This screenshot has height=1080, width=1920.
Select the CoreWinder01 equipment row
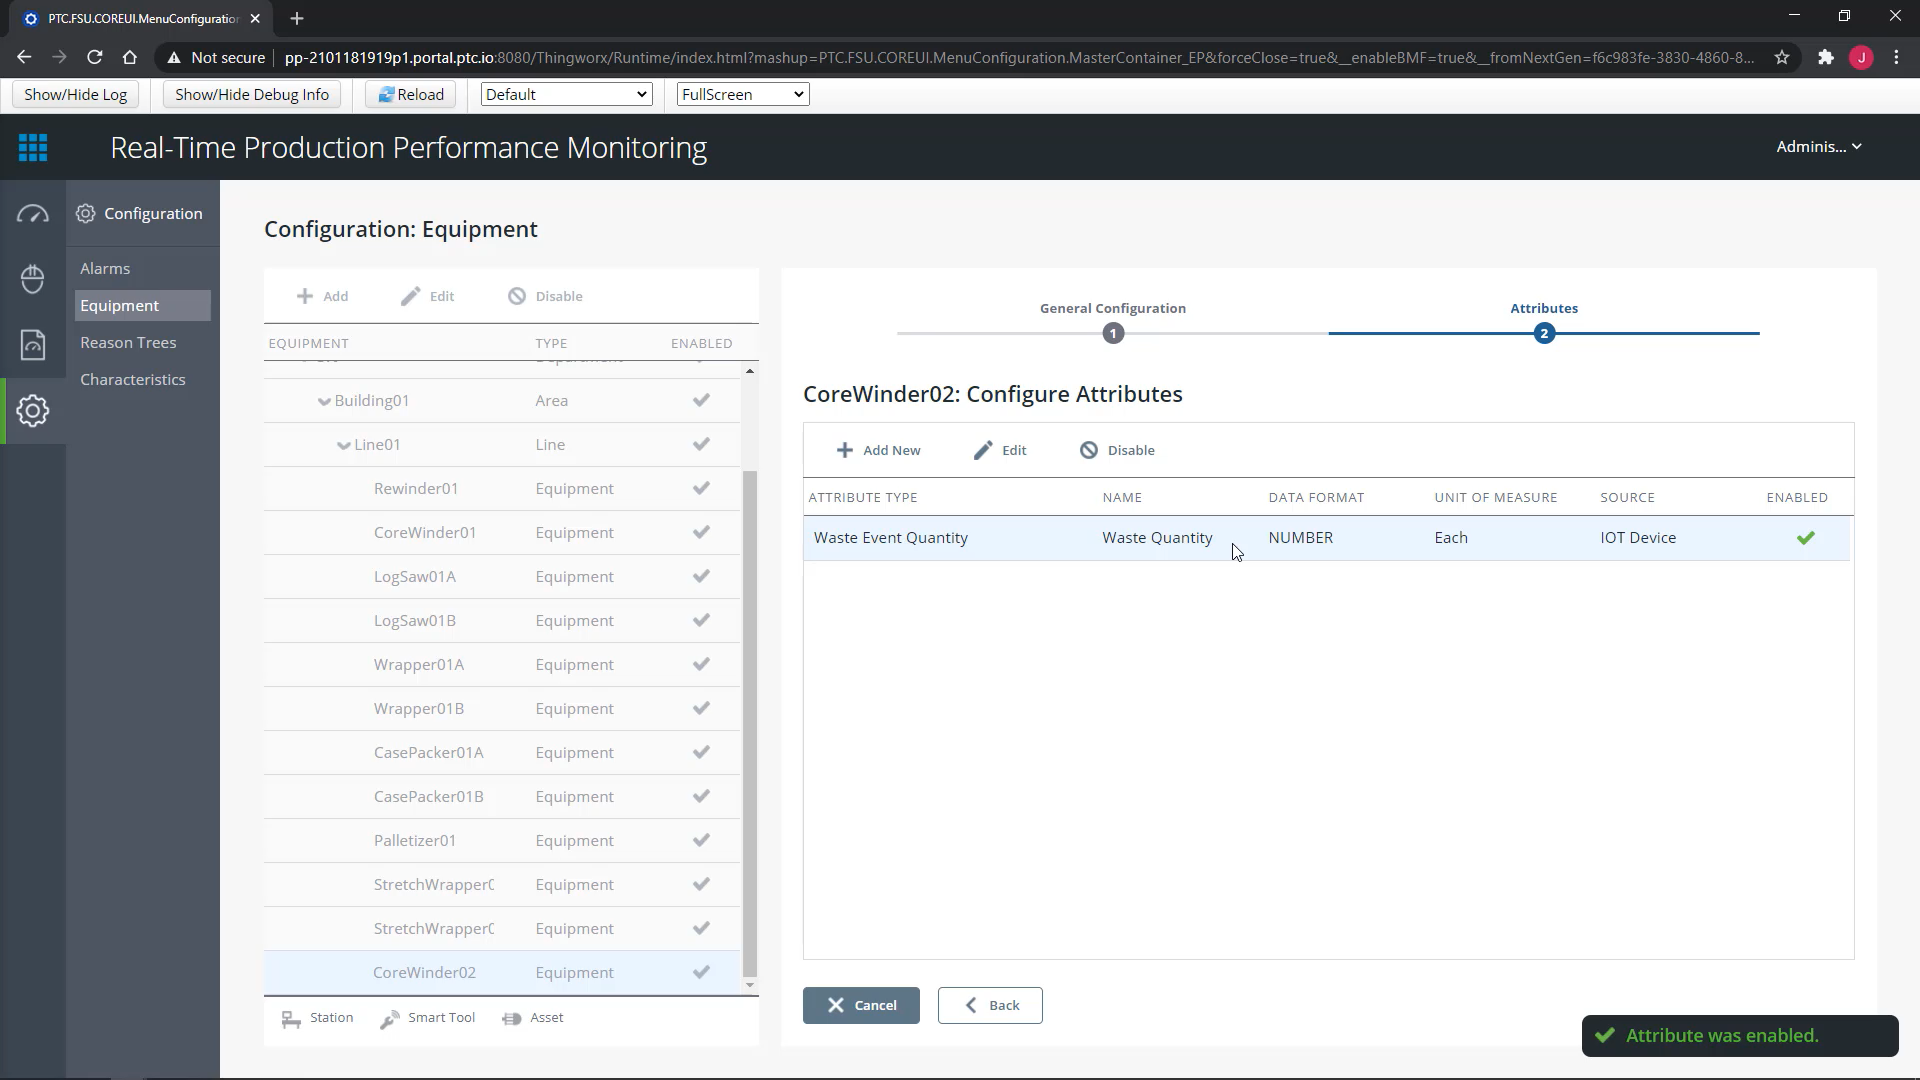[502, 533]
